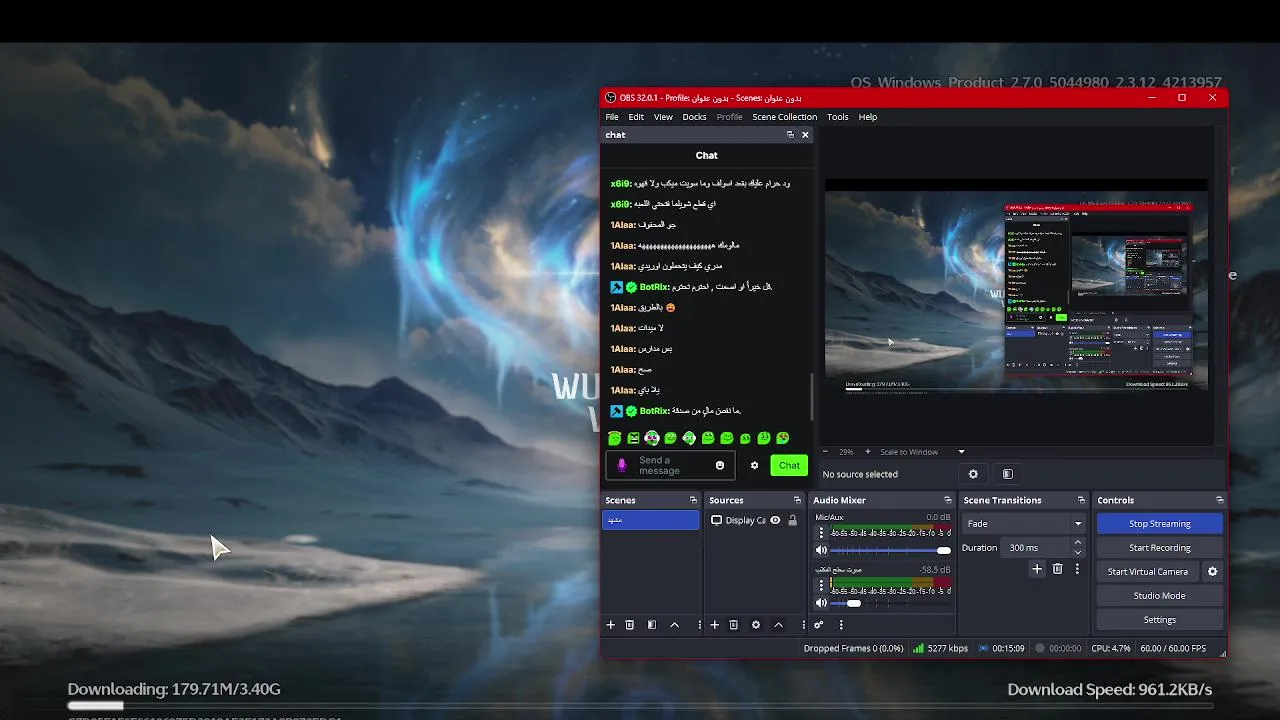This screenshot has width=1280, height=720.
Task: Increase transition duration with up arrow
Action: pyautogui.click(x=1077, y=543)
